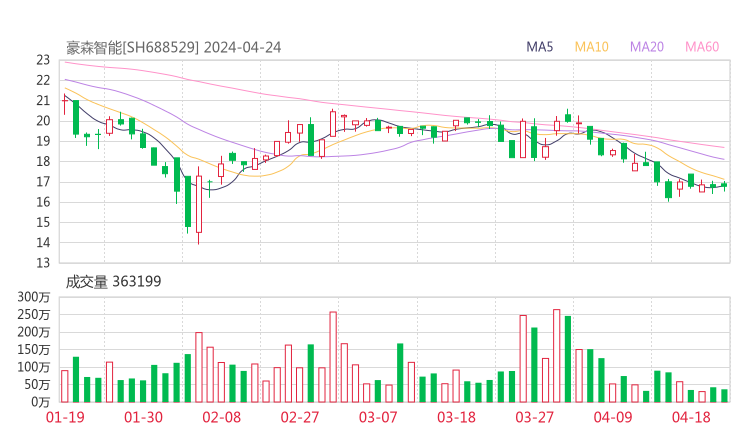
Task: Click the 02-08 date label
Action: coord(222,417)
